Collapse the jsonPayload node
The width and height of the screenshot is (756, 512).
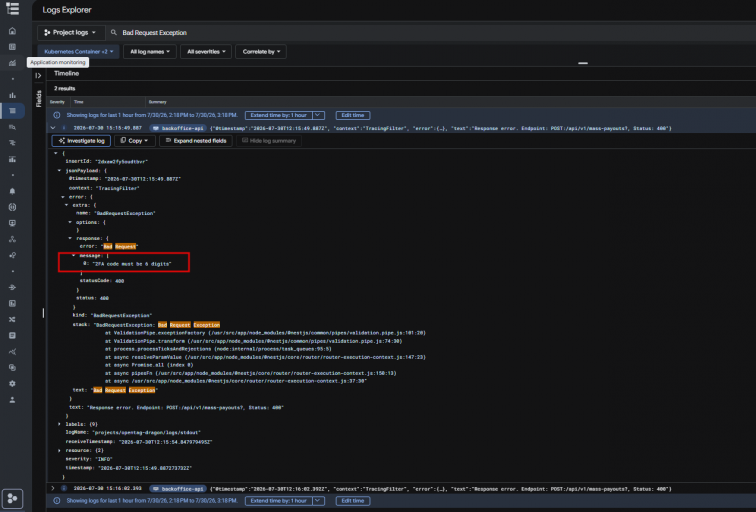[x=59, y=171]
